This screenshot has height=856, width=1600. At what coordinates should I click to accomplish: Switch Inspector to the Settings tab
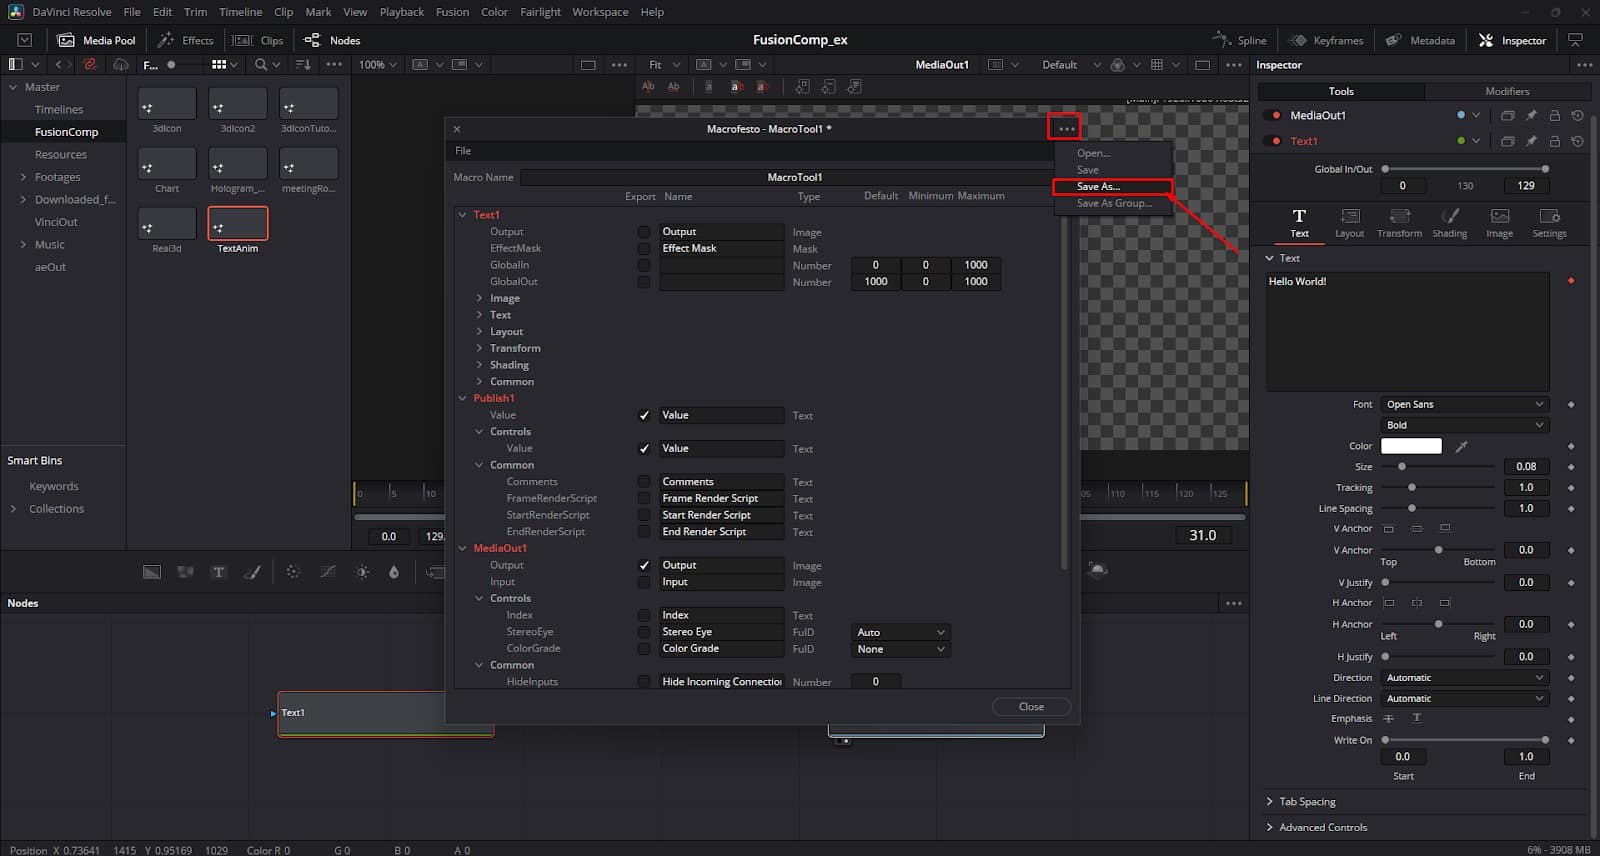[x=1549, y=223]
